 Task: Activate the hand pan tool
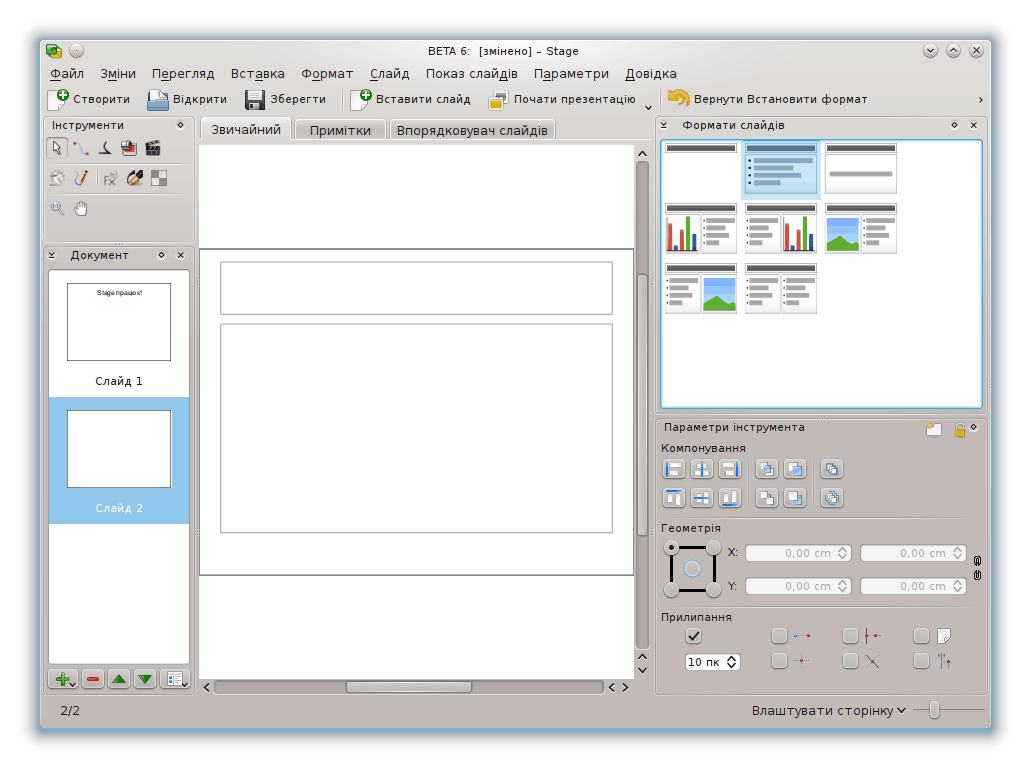[81, 208]
